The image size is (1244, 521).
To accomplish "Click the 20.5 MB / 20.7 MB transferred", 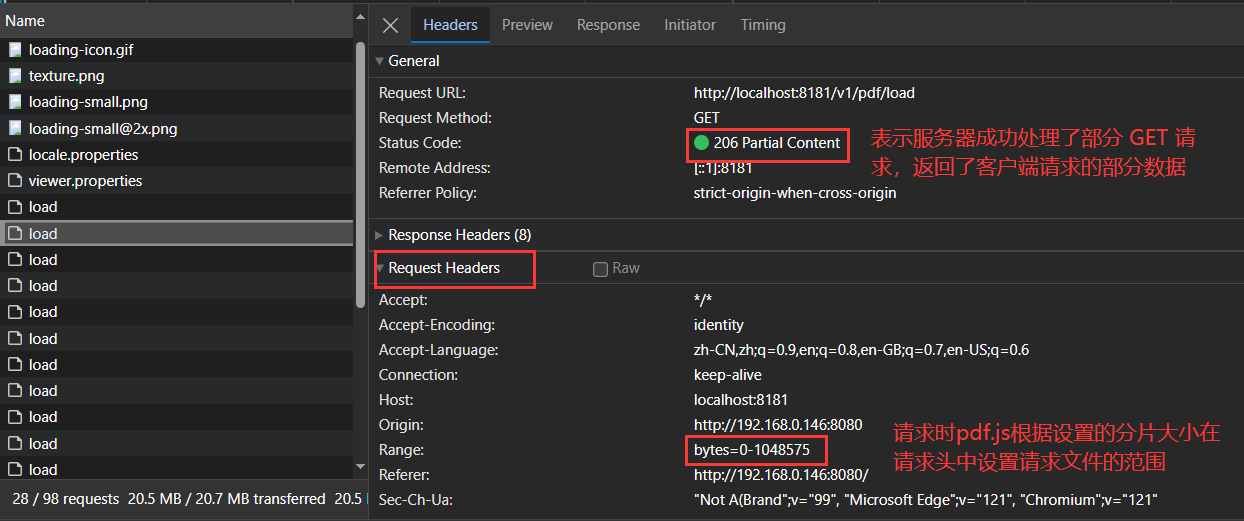I will tap(227, 498).
